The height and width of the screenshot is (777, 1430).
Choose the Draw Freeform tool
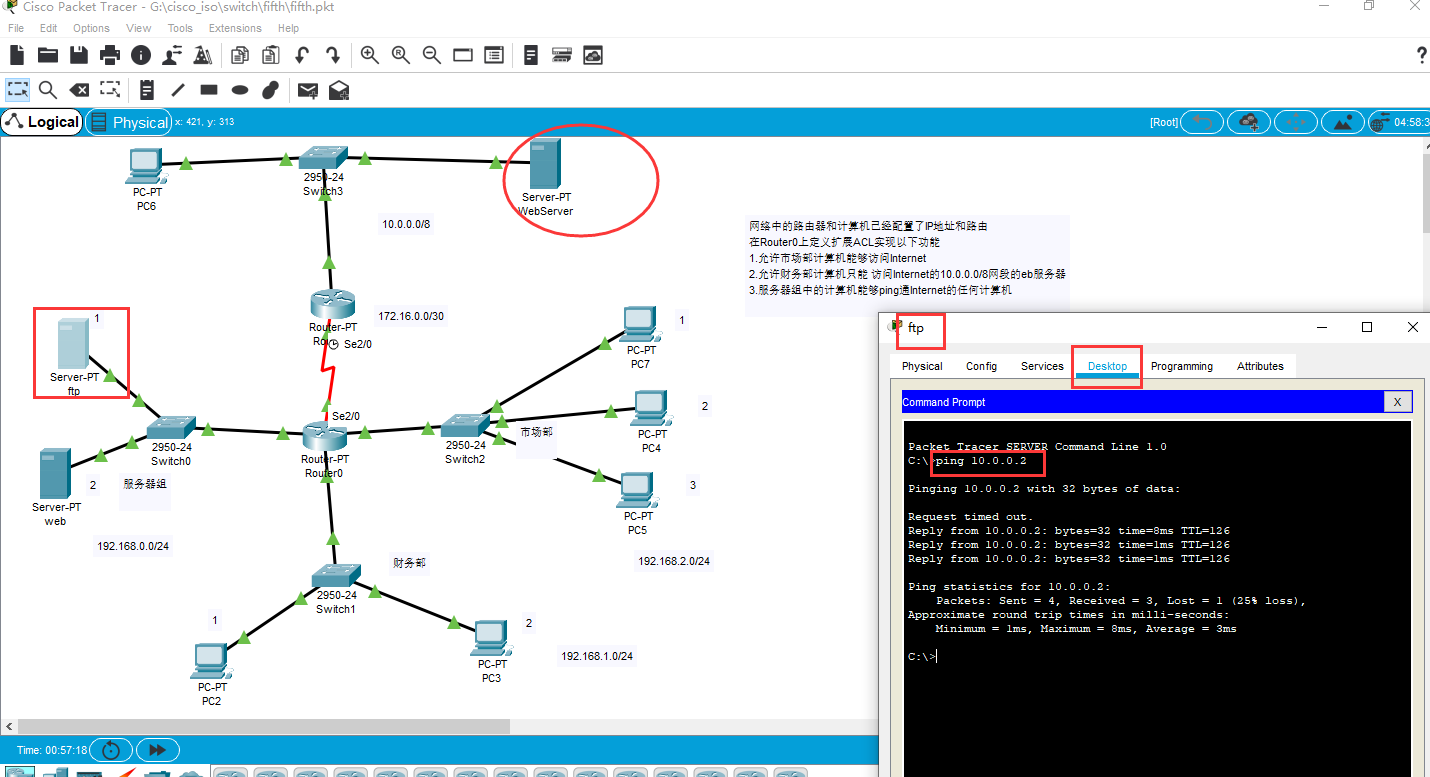[270, 90]
